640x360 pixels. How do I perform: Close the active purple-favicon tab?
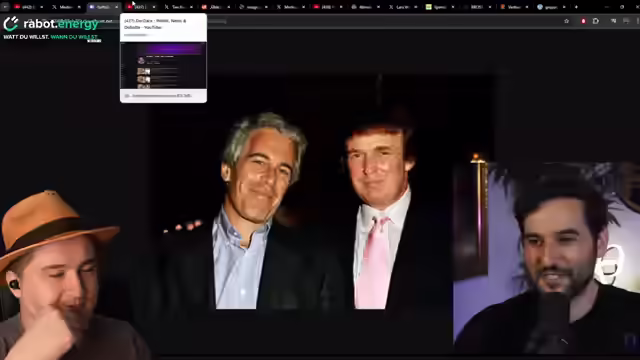(x=116, y=7)
